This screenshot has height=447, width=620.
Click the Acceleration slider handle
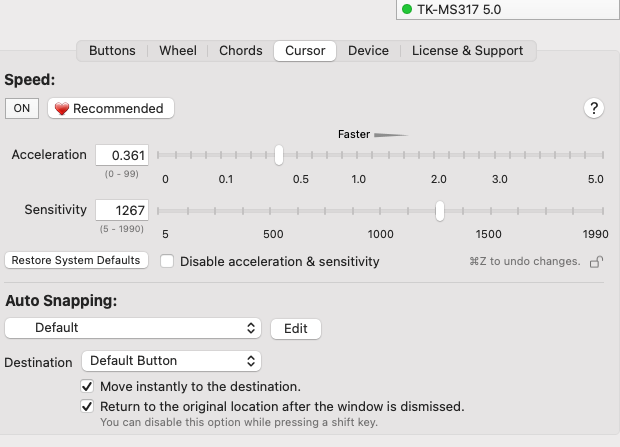coord(279,155)
